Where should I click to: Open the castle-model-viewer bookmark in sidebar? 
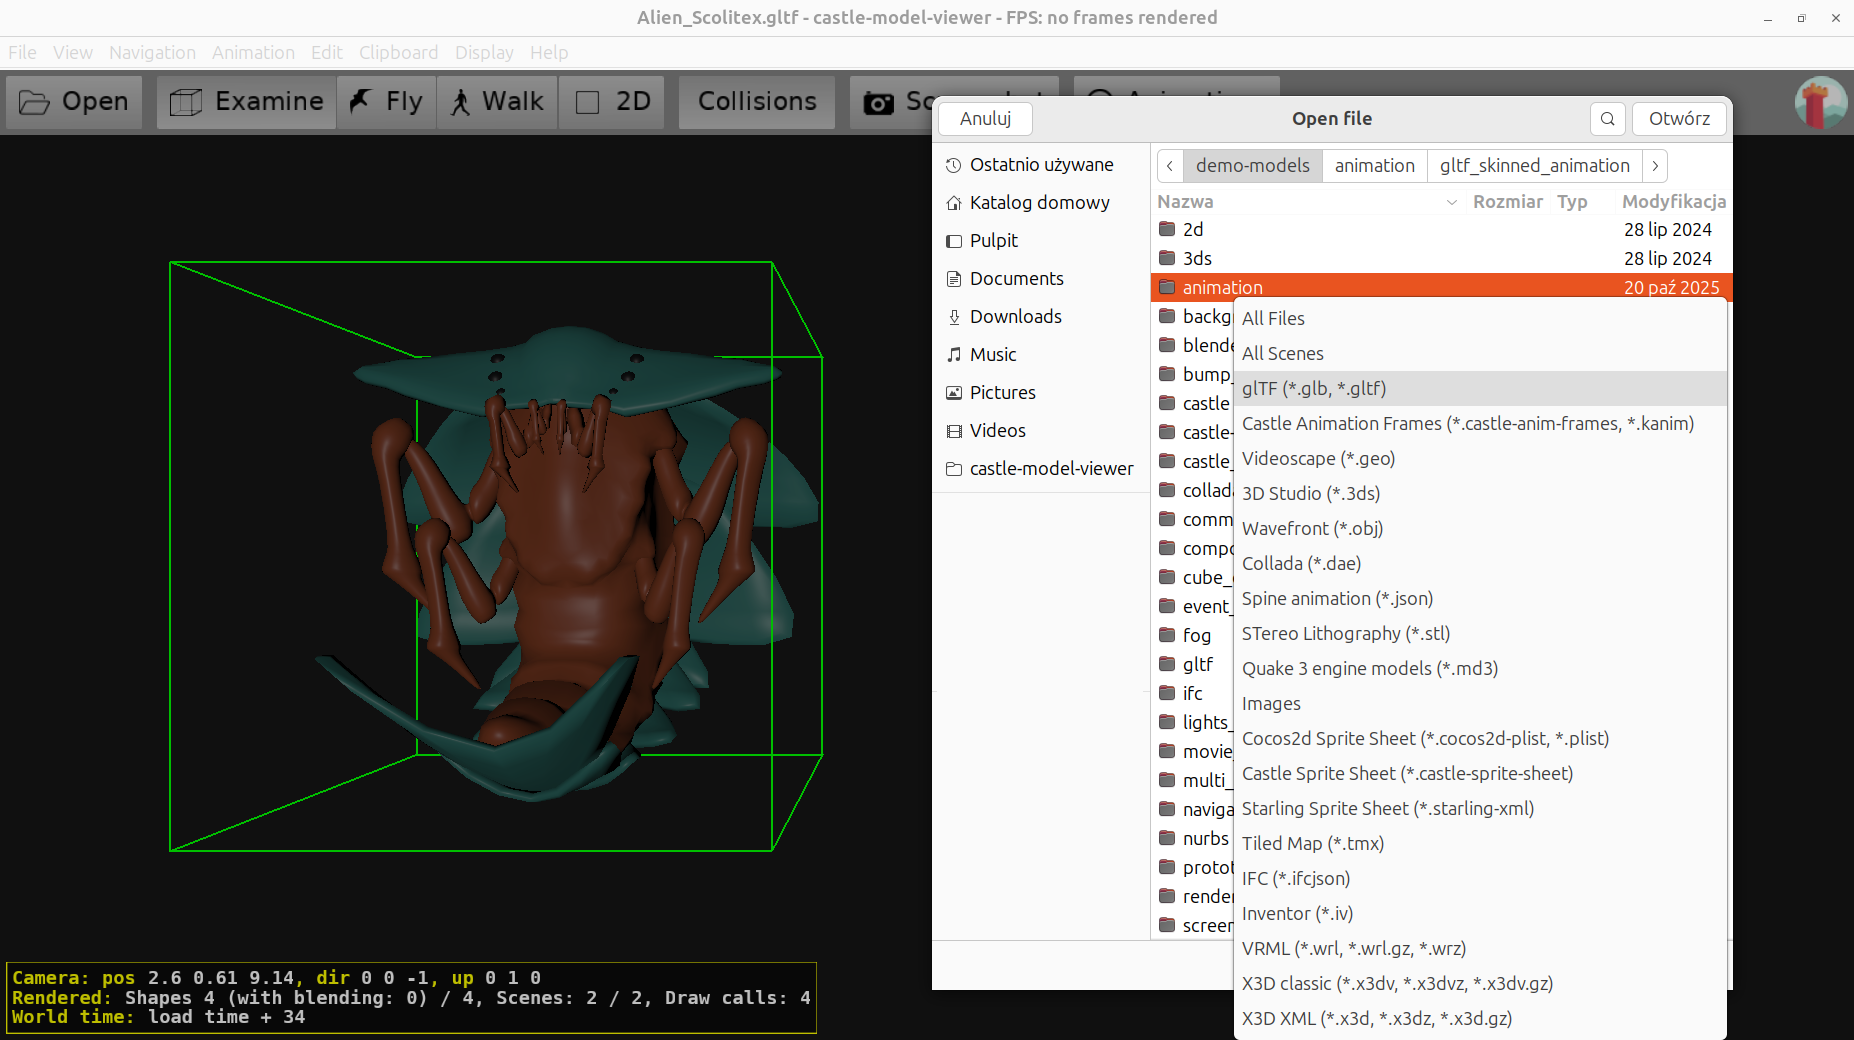tap(1051, 467)
